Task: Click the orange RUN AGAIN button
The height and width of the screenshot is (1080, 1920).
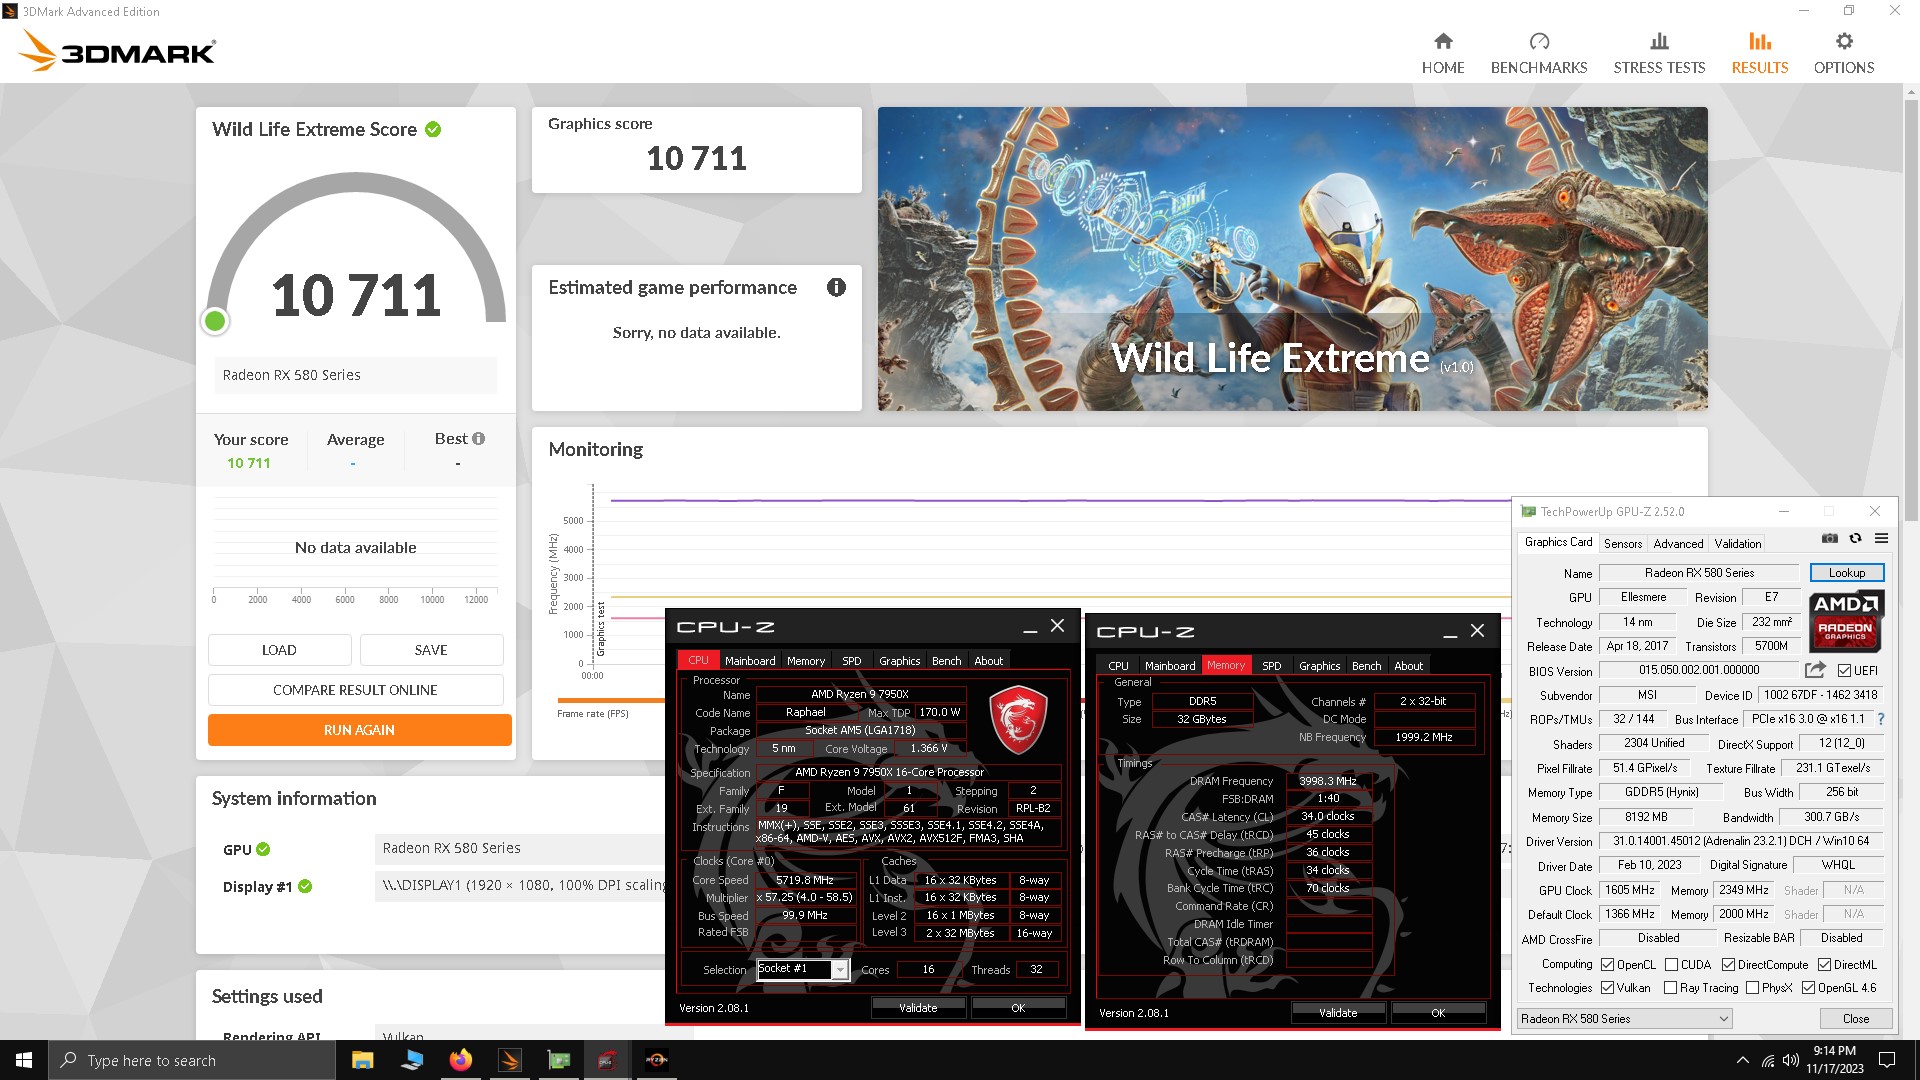Action: [359, 730]
